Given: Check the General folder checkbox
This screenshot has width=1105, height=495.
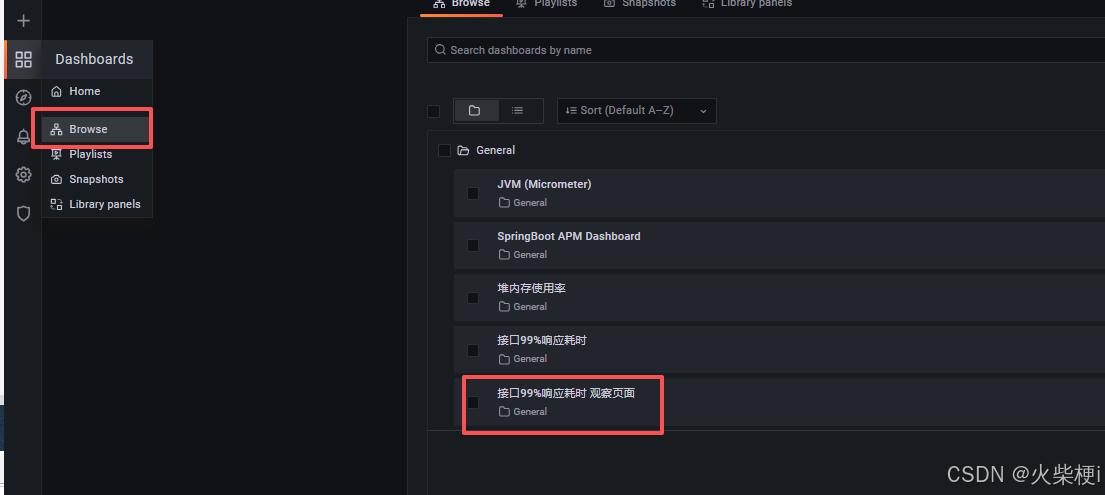Looking at the screenshot, I should point(444,150).
